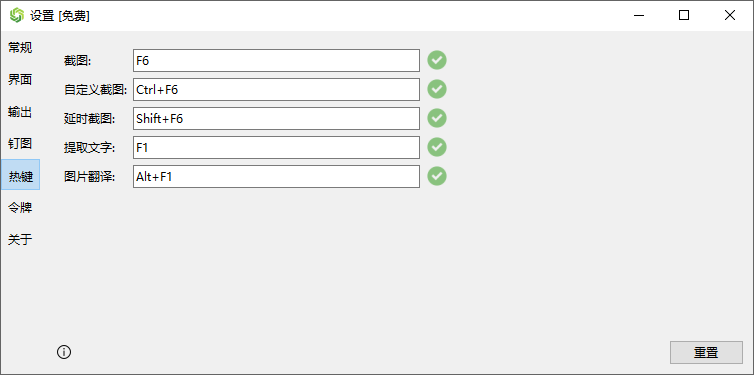Show the 关于 page
This screenshot has height=375, width=754.
pyautogui.click(x=20, y=239)
